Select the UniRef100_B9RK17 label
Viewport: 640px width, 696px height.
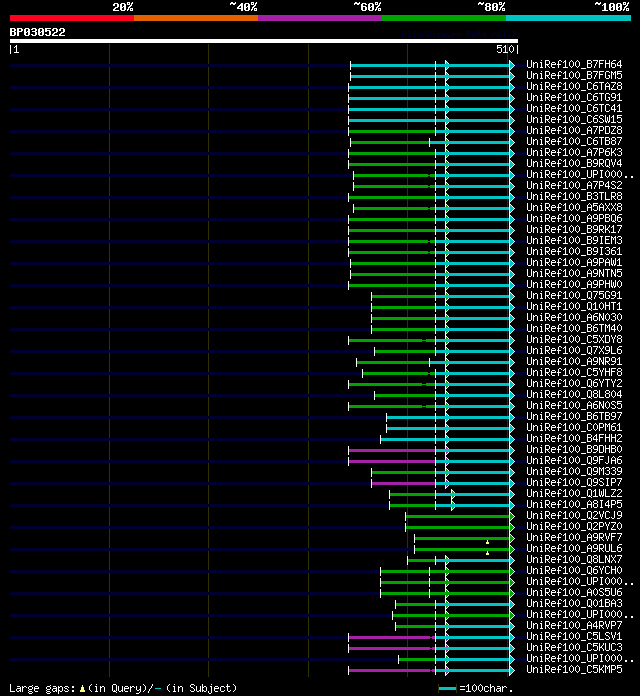point(574,229)
